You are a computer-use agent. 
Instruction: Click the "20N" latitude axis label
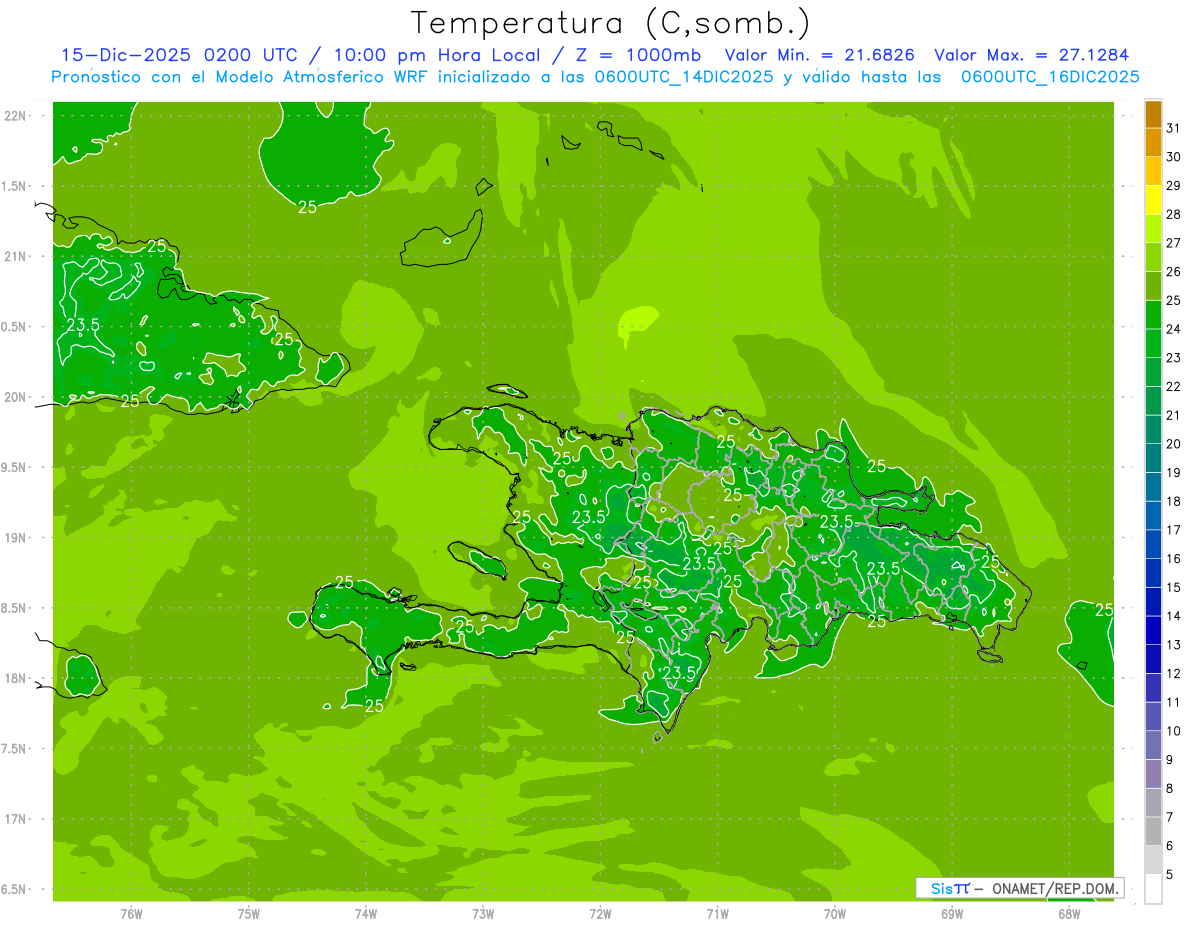(16, 398)
